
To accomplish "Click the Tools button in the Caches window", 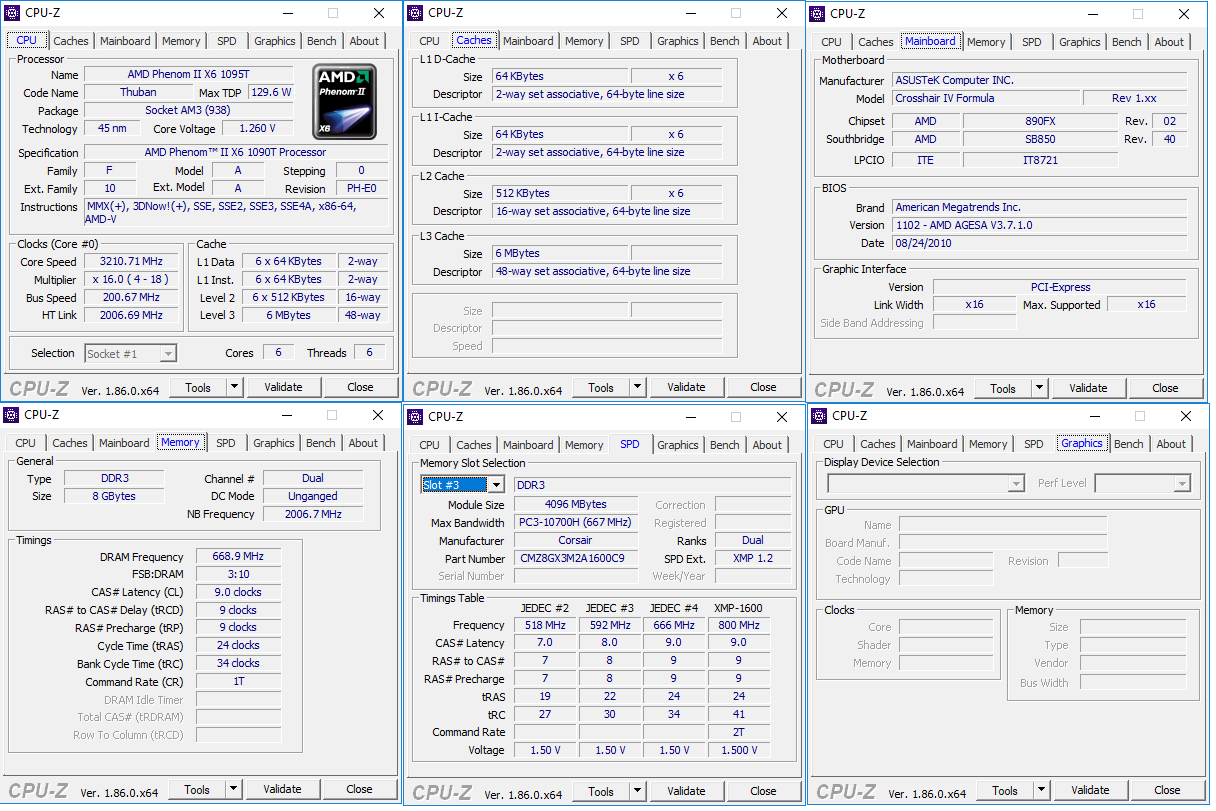I will (601, 387).
